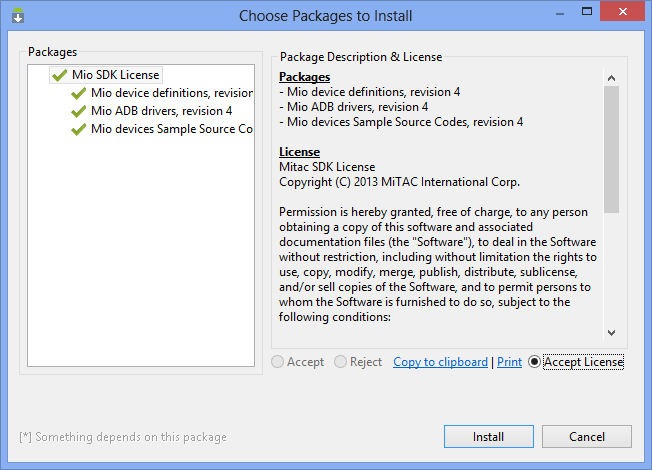Click '- Mio device definitions, revision 4' description line
This screenshot has height=470, width=652.
point(369,92)
